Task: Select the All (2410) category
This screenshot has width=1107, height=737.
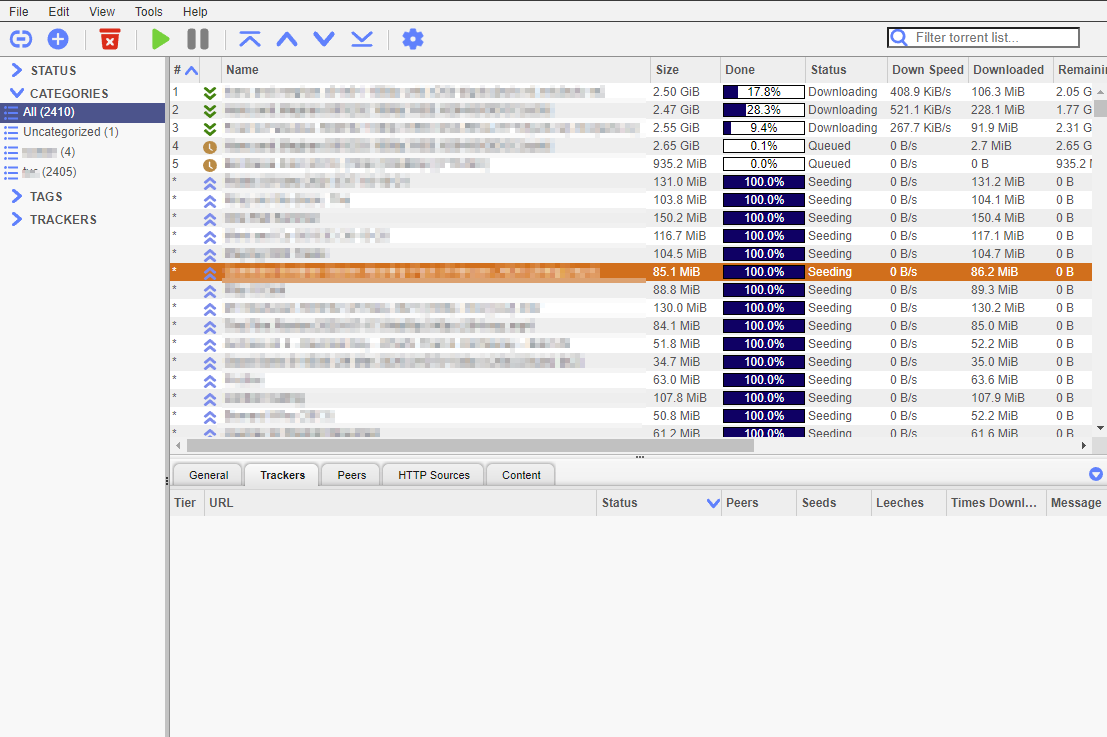Action: [83, 112]
